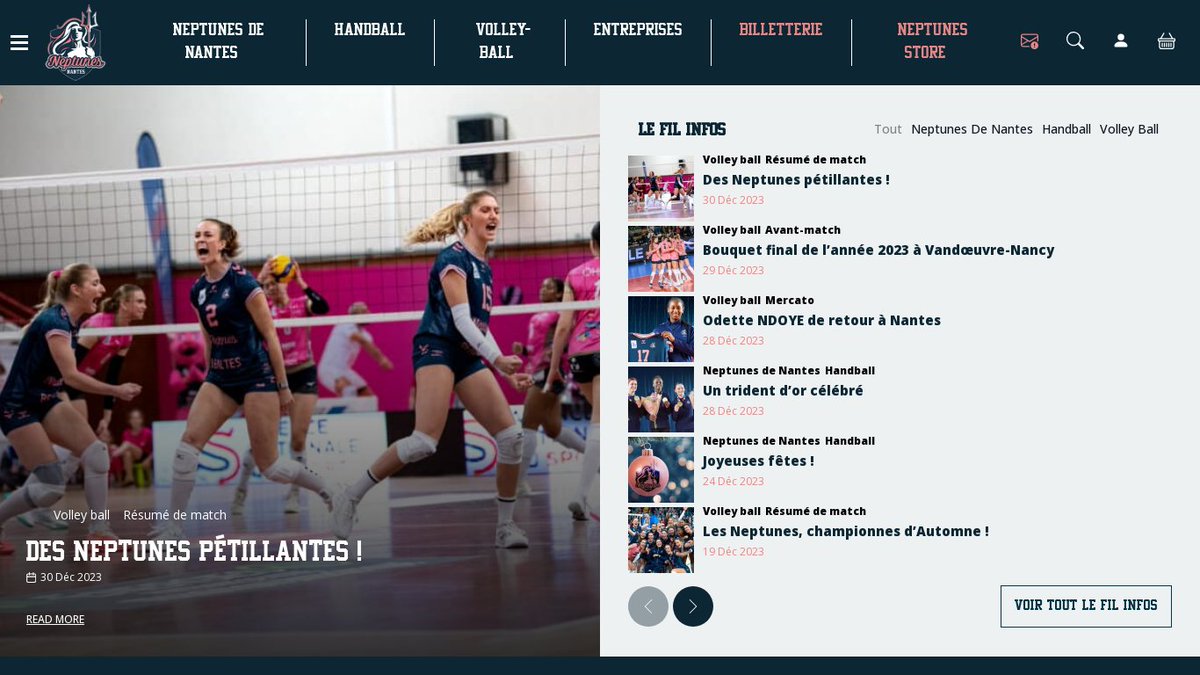Open the shopping basket icon
Image resolution: width=1200 pixels, height=675 pixels.
(x=1166, y=40)
